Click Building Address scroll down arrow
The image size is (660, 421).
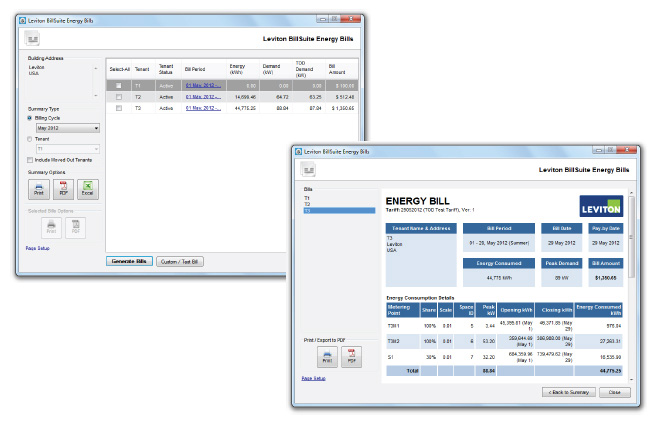click(x=96, y=96)
